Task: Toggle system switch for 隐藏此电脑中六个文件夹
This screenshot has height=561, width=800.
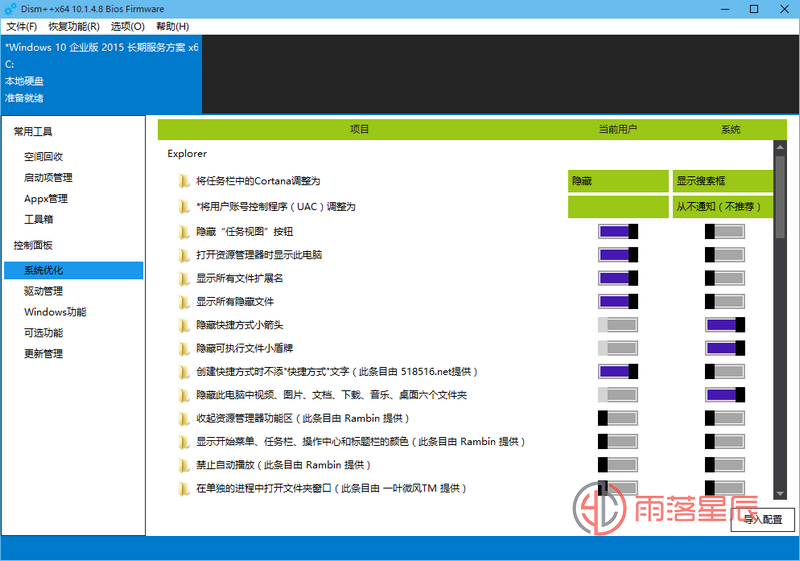Action: (x=725, y=395)
